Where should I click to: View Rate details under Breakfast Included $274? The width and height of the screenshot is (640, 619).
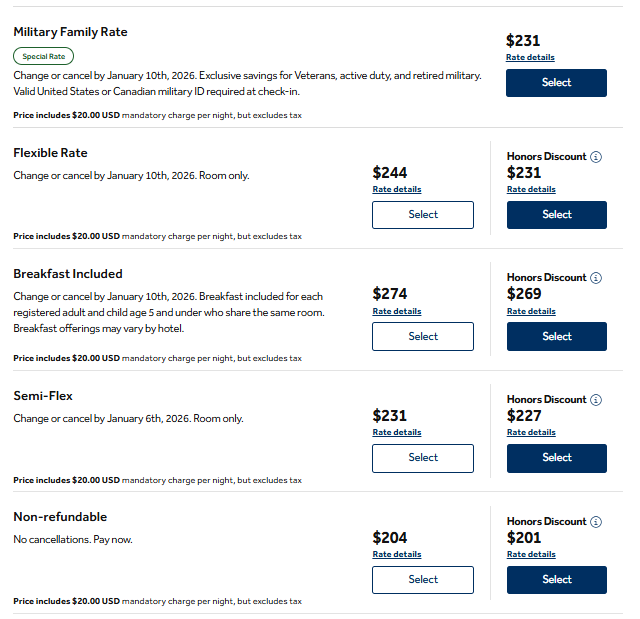pyautogui.click(x=397, y=311)
